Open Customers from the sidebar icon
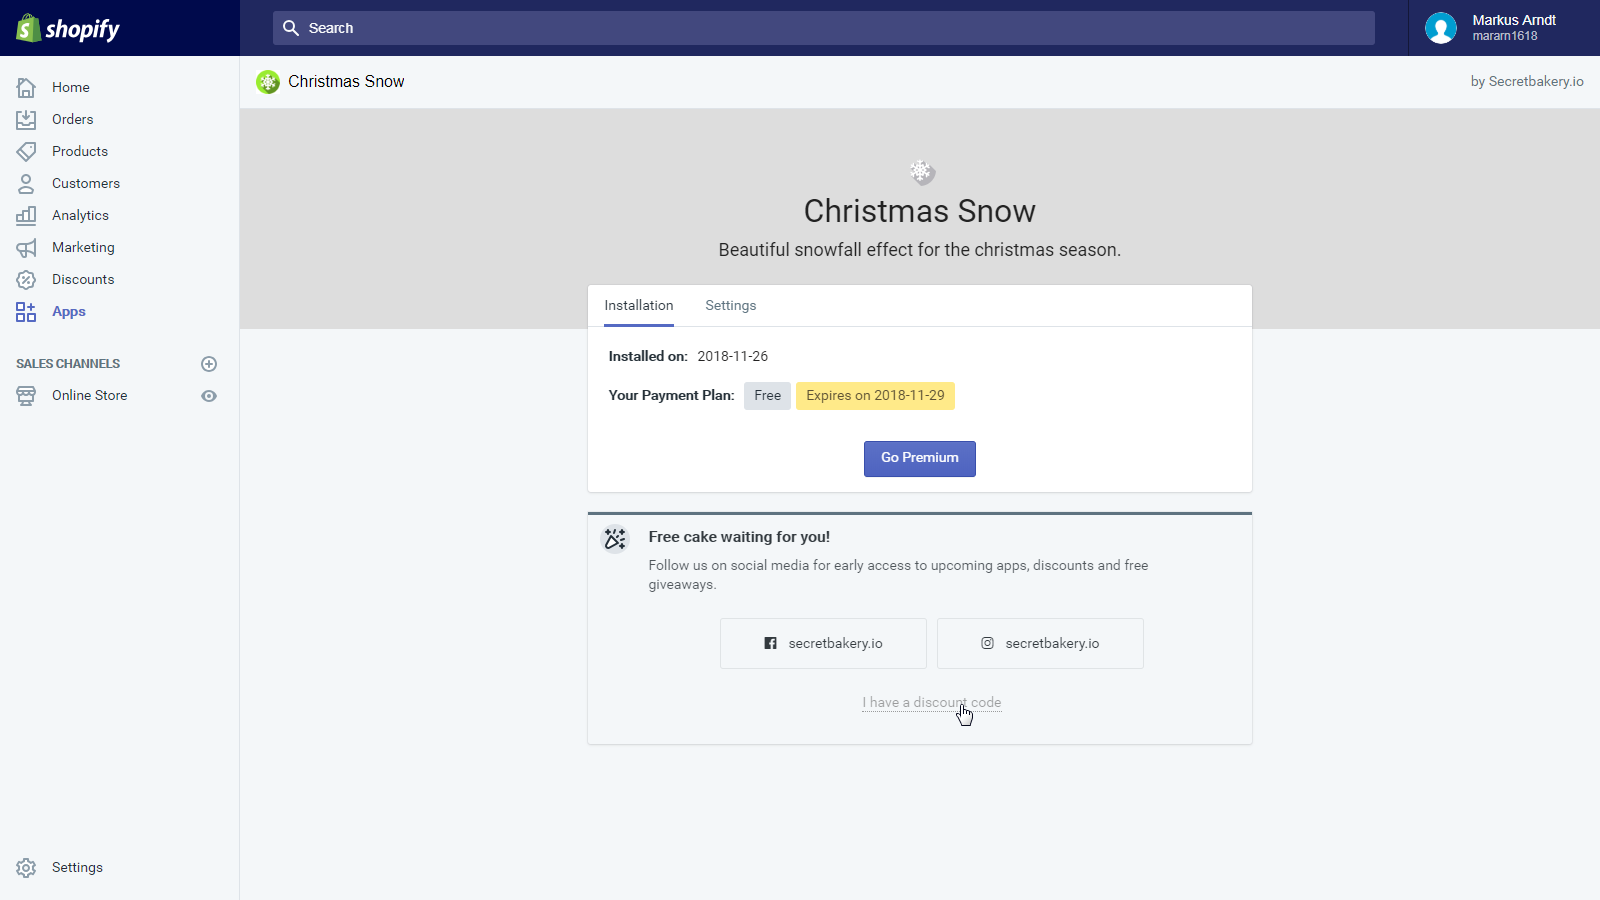 coord(26,183)
